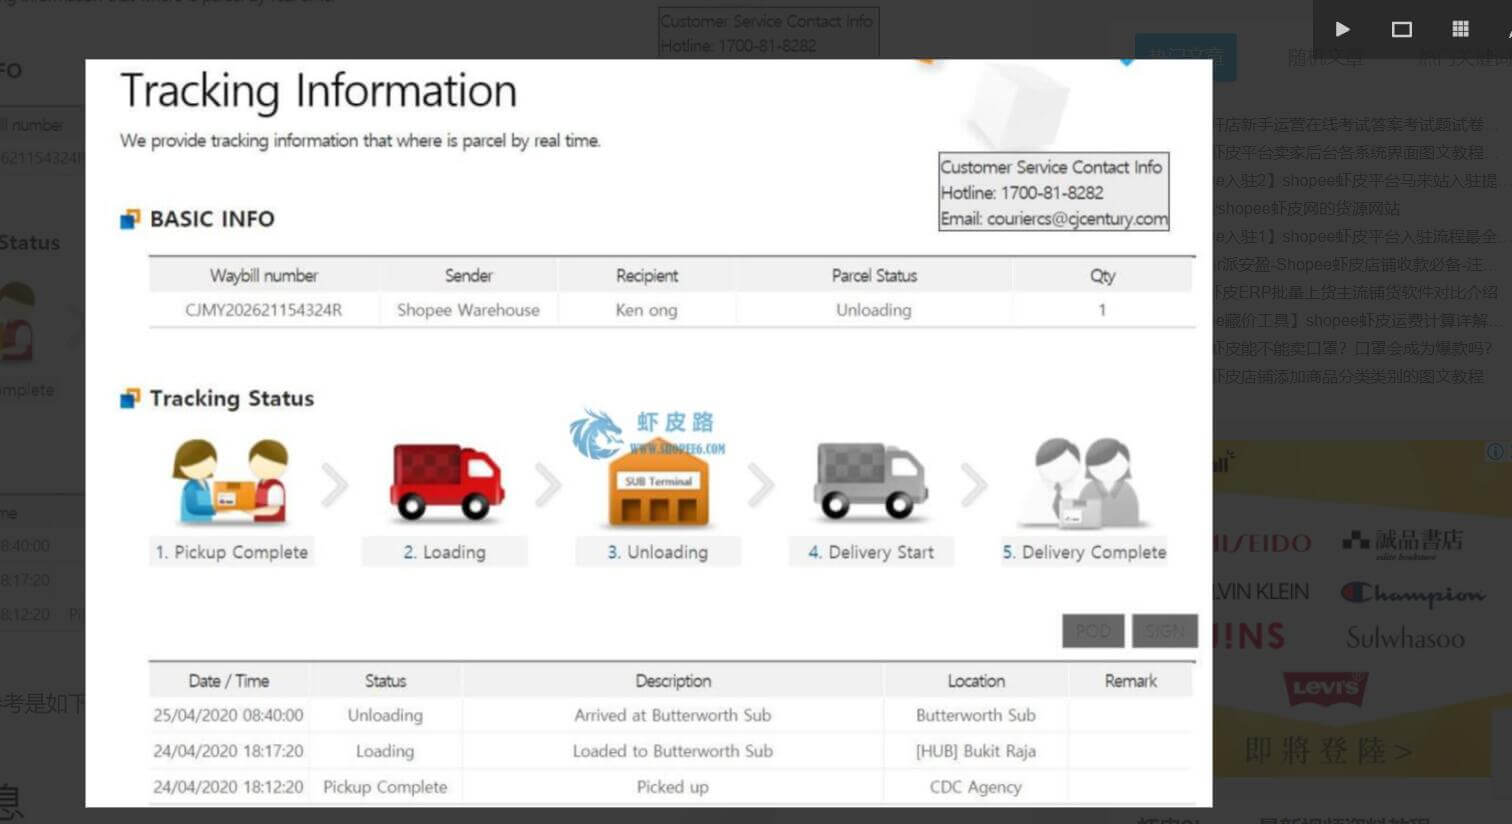The width and height of the screenshot is (1512, 824).
Task: Click the 'BASIC INFO' section heading
Action: click(x=212, y=219)
